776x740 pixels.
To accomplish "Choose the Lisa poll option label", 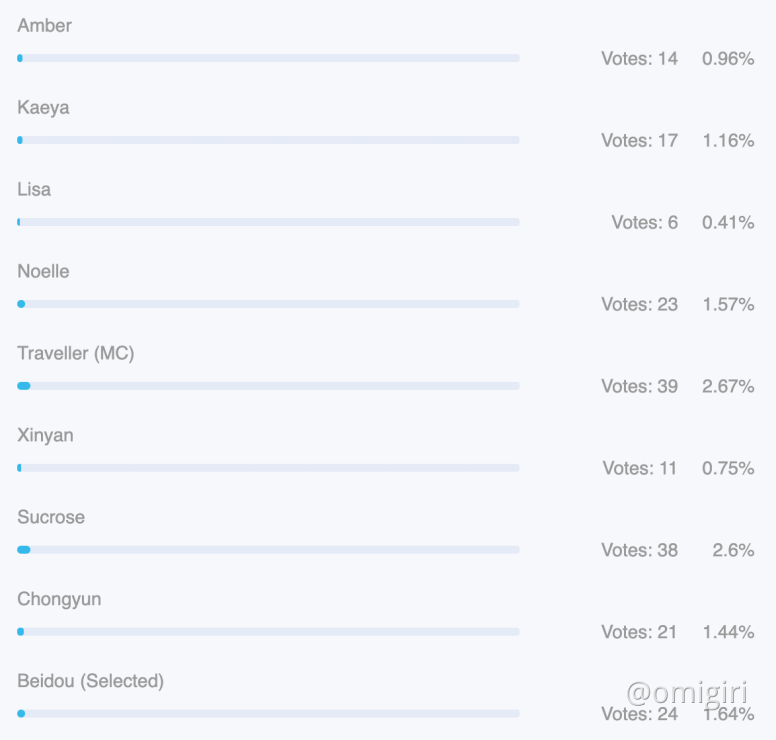I will tap(34, 190).
